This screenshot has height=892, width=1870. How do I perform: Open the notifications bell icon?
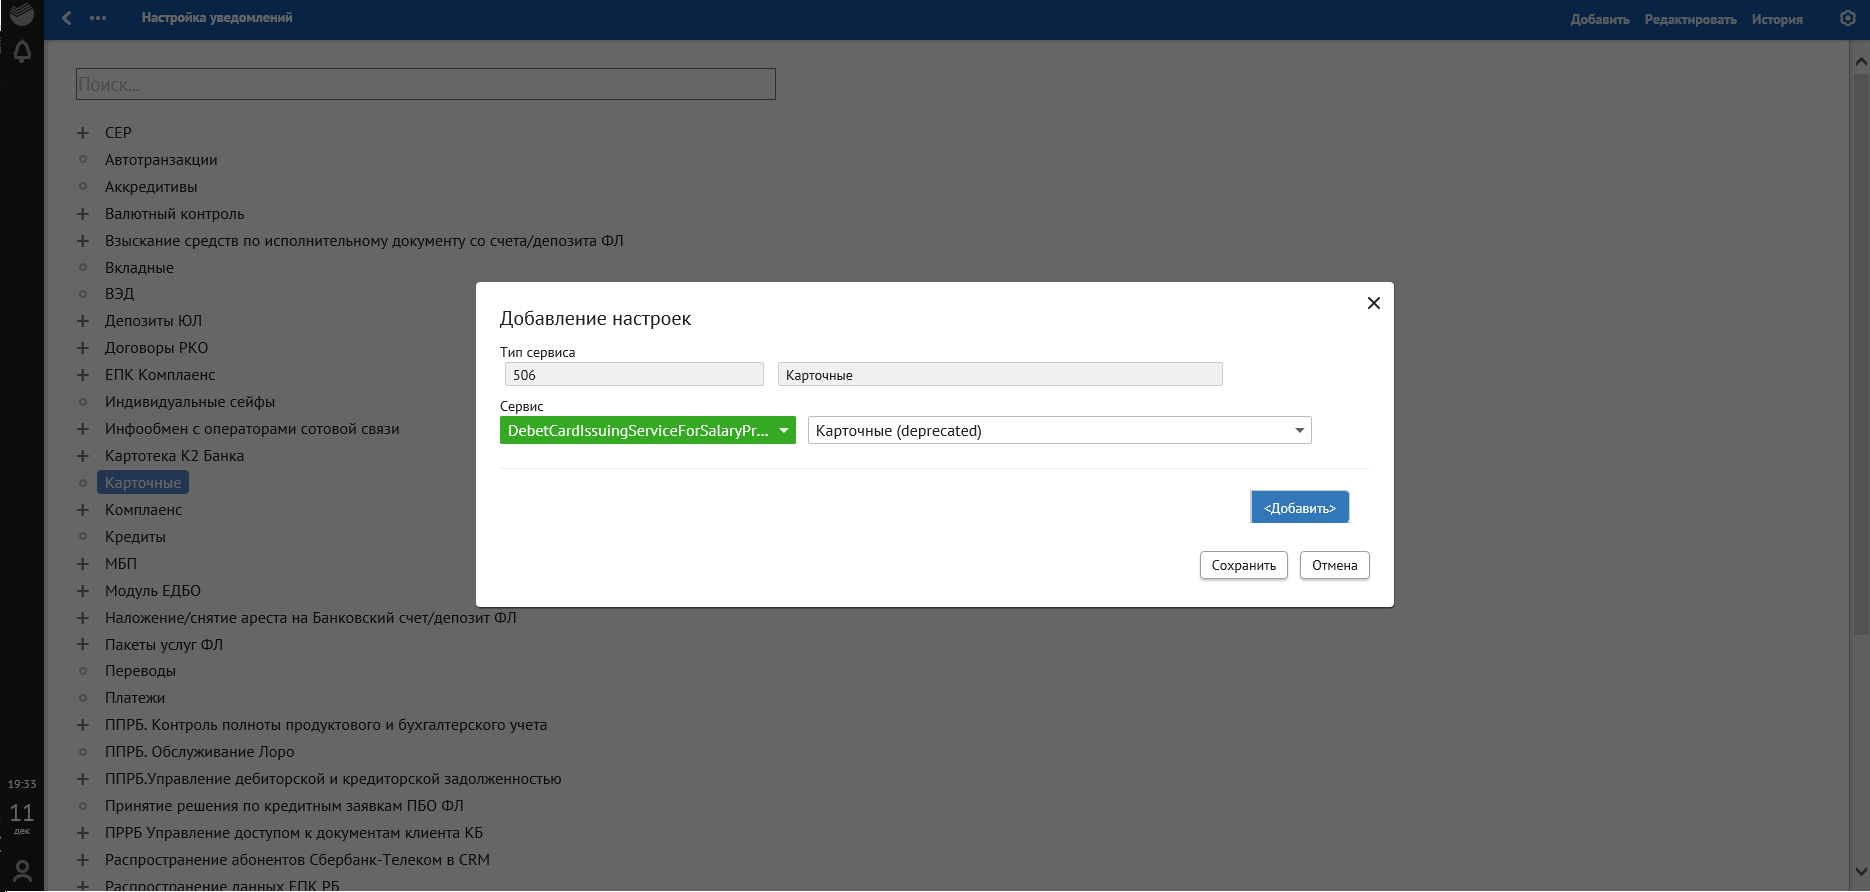(22, 52)
